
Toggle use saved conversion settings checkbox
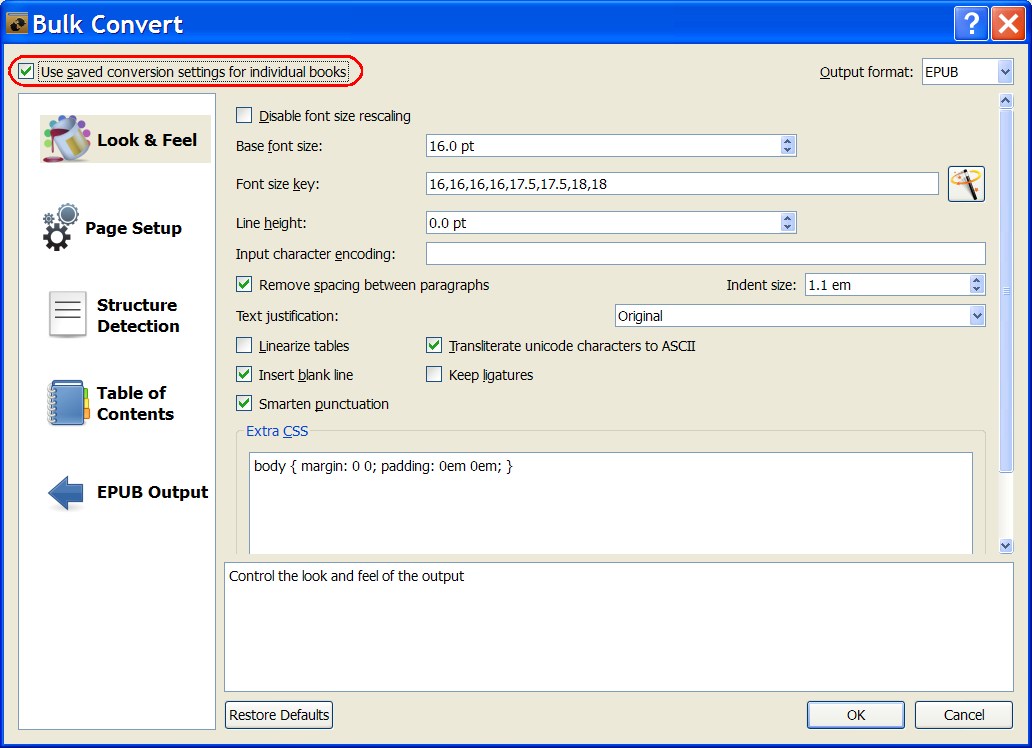(x=26, y=72)
